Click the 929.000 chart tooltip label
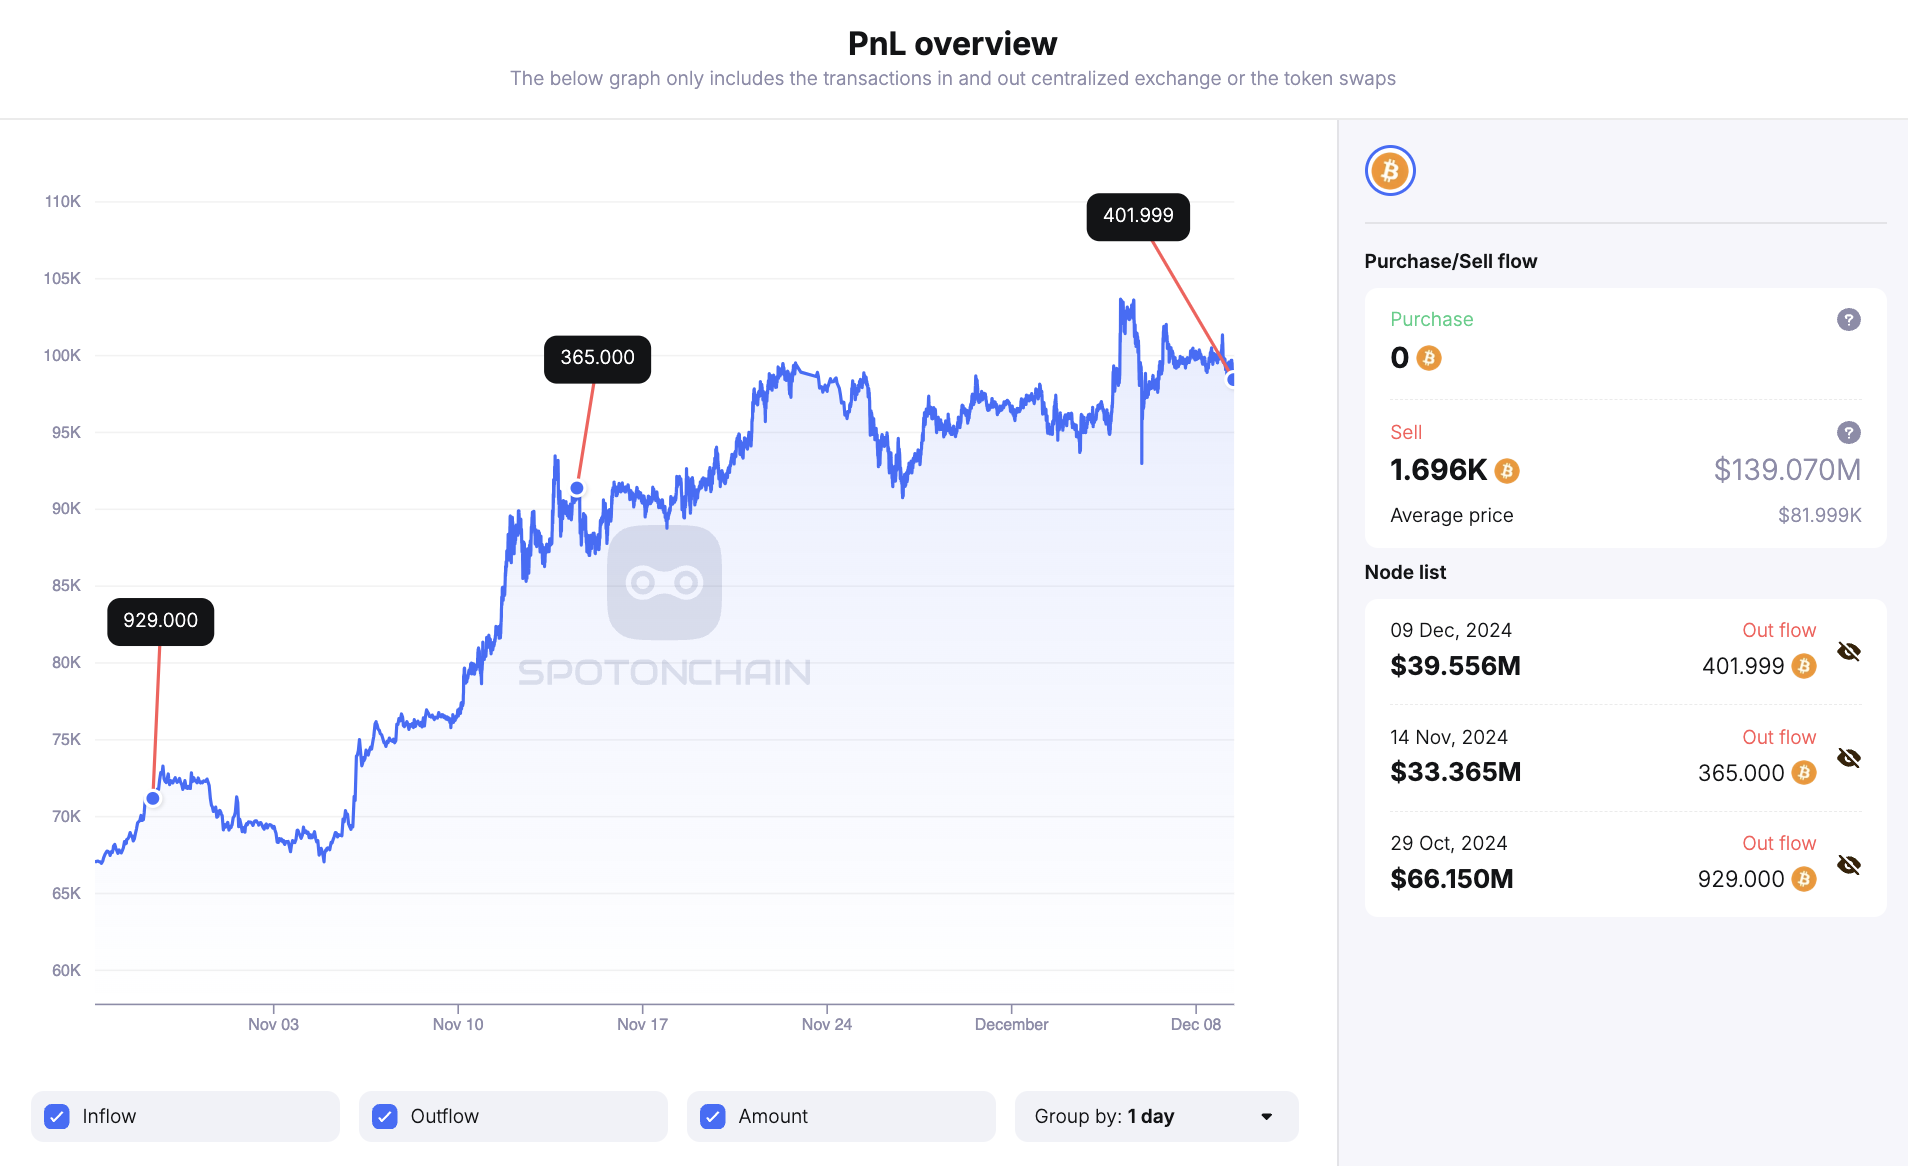 [x=160, y=621]
